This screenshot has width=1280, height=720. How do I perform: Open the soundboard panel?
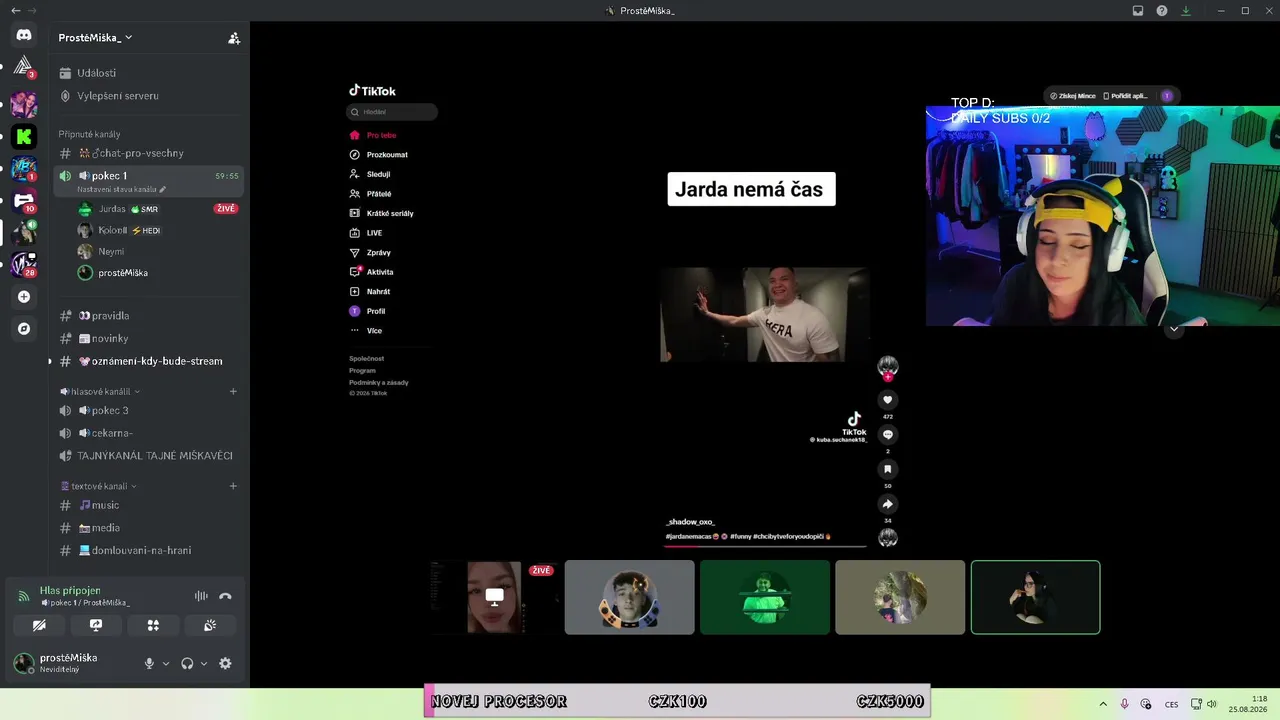click(210, 625)
